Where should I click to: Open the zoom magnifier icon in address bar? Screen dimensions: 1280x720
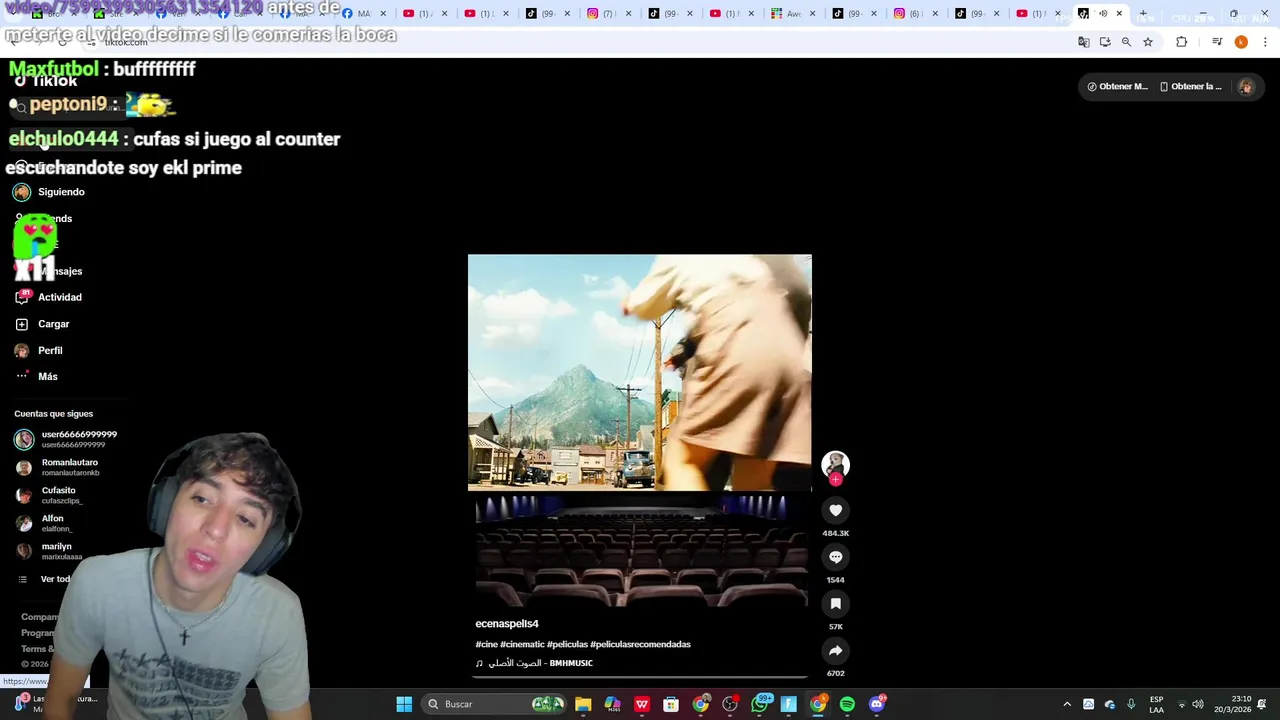click(x=1126, y=42)
